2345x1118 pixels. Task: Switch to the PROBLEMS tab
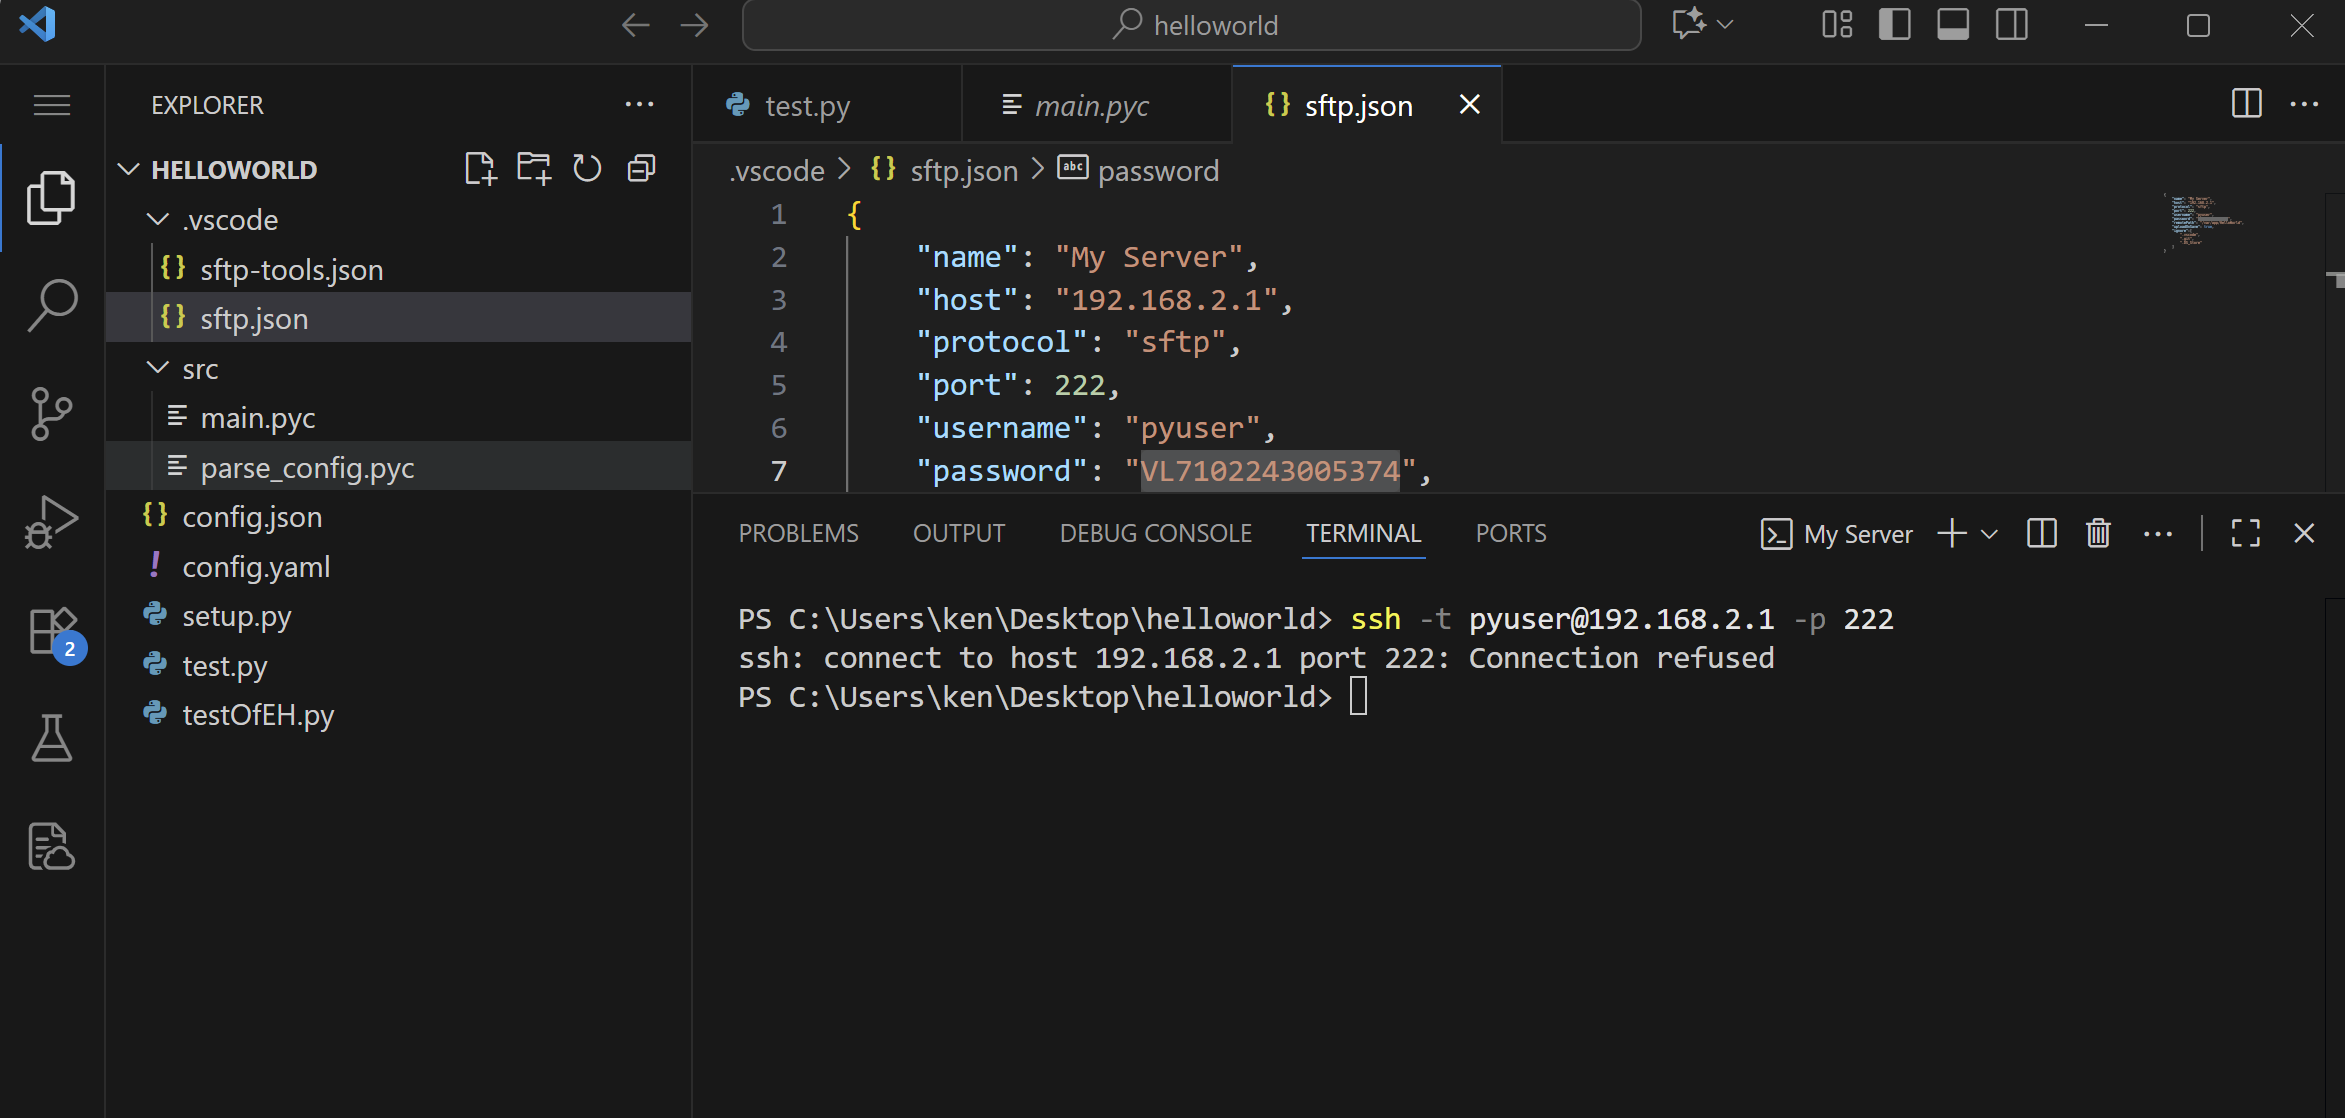(x=798, y=532)
